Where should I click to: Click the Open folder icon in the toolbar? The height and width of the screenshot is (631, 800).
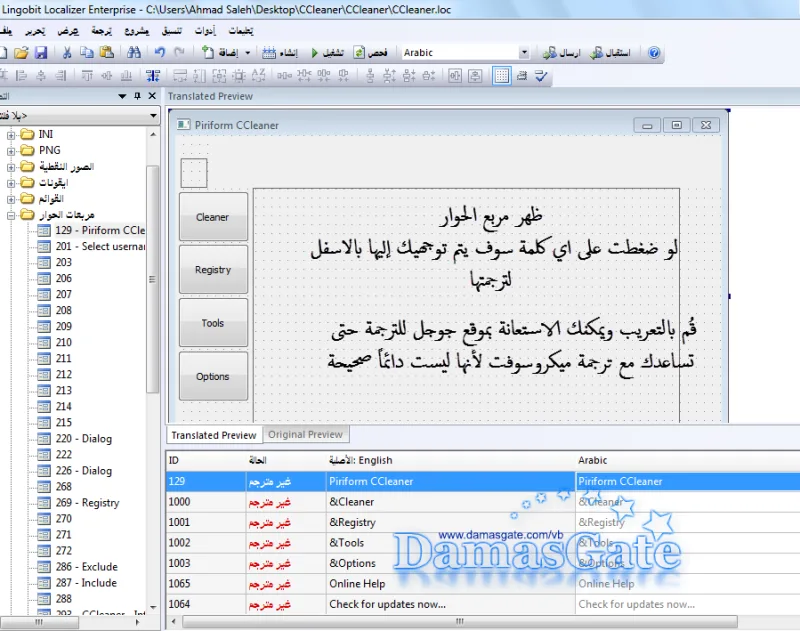pos(21,53)
